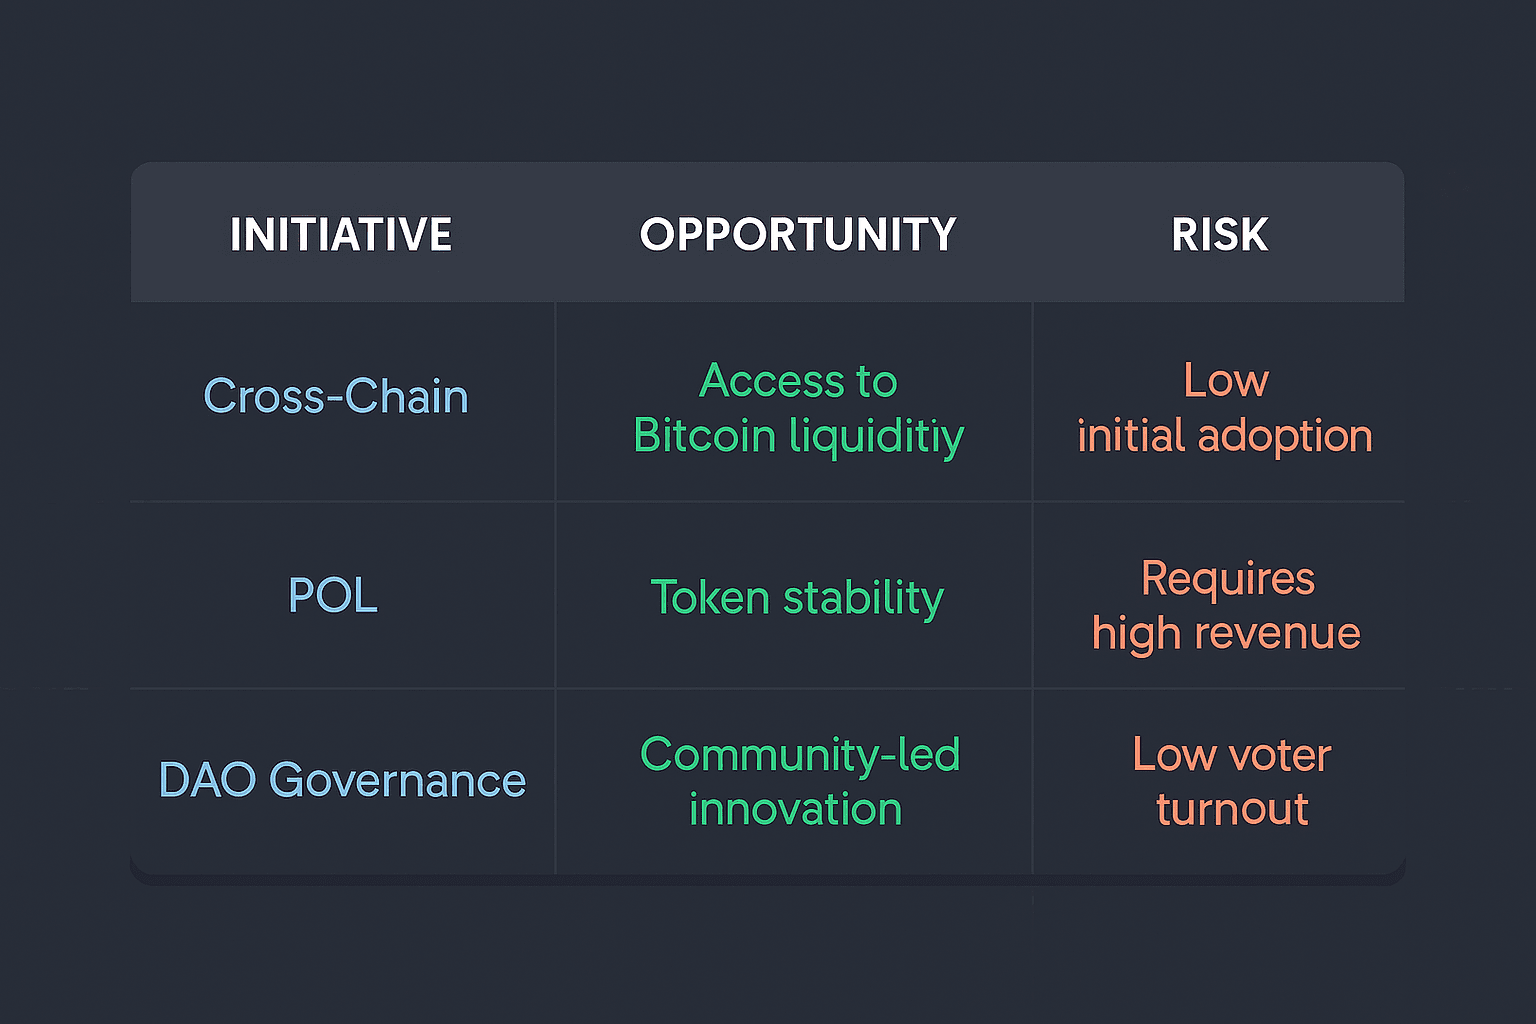This screenshot has width=1536, height=1024.
Task: Click the green word 'innovation'
Action: [x=796, y=809]
